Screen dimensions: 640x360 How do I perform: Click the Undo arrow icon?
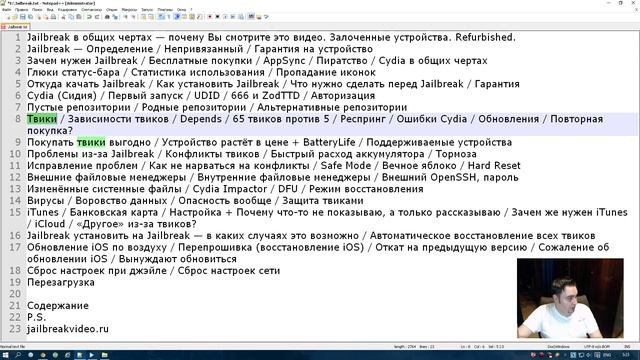(89, 17)
